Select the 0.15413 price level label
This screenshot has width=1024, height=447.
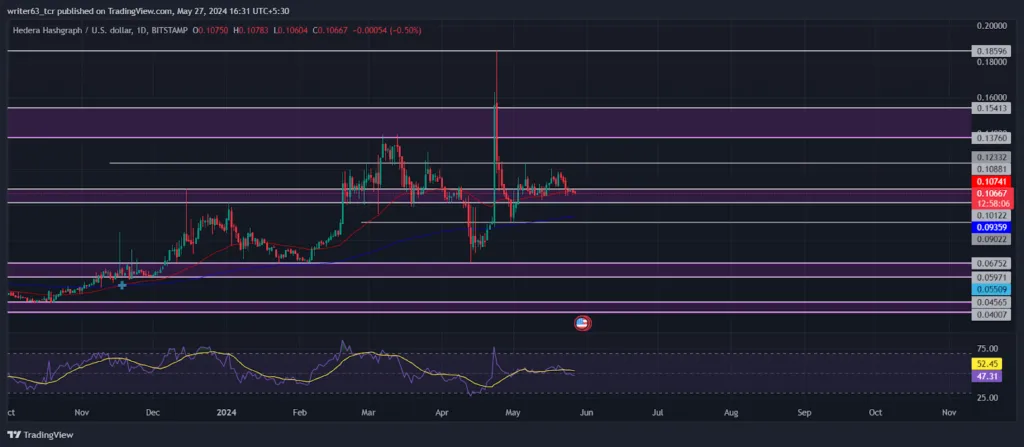991,108
